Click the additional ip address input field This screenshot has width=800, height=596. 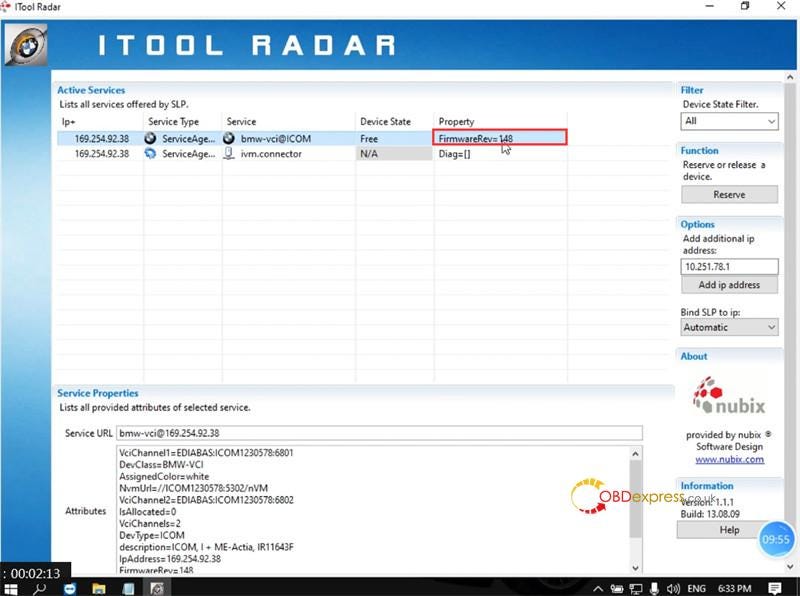[x=729, y=266]
